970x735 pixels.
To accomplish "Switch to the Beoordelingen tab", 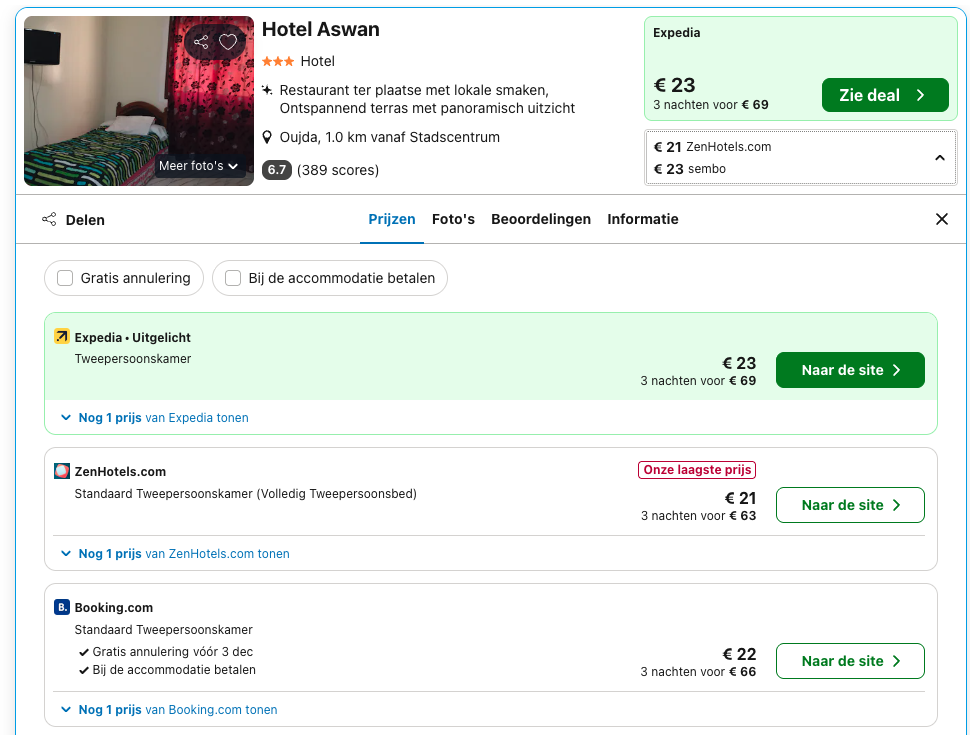I will point(541,219).
